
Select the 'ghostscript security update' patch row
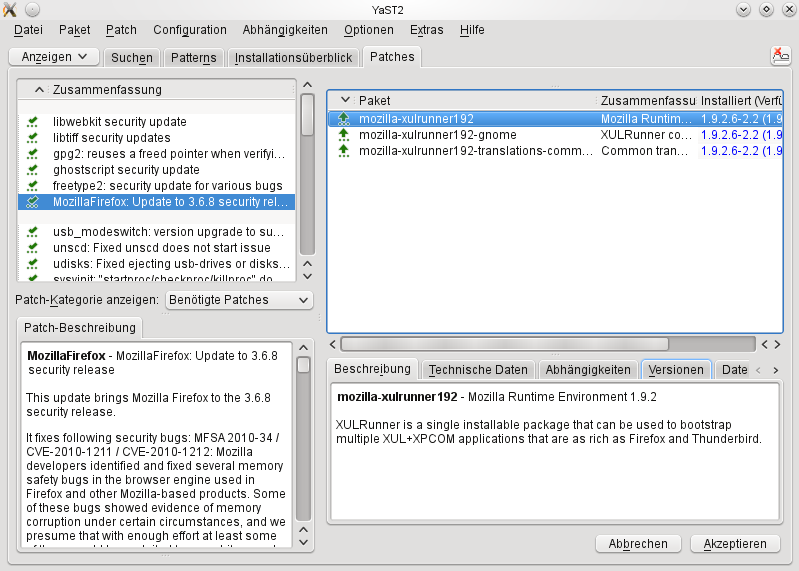pyautogui.click(x=156, y=170)
